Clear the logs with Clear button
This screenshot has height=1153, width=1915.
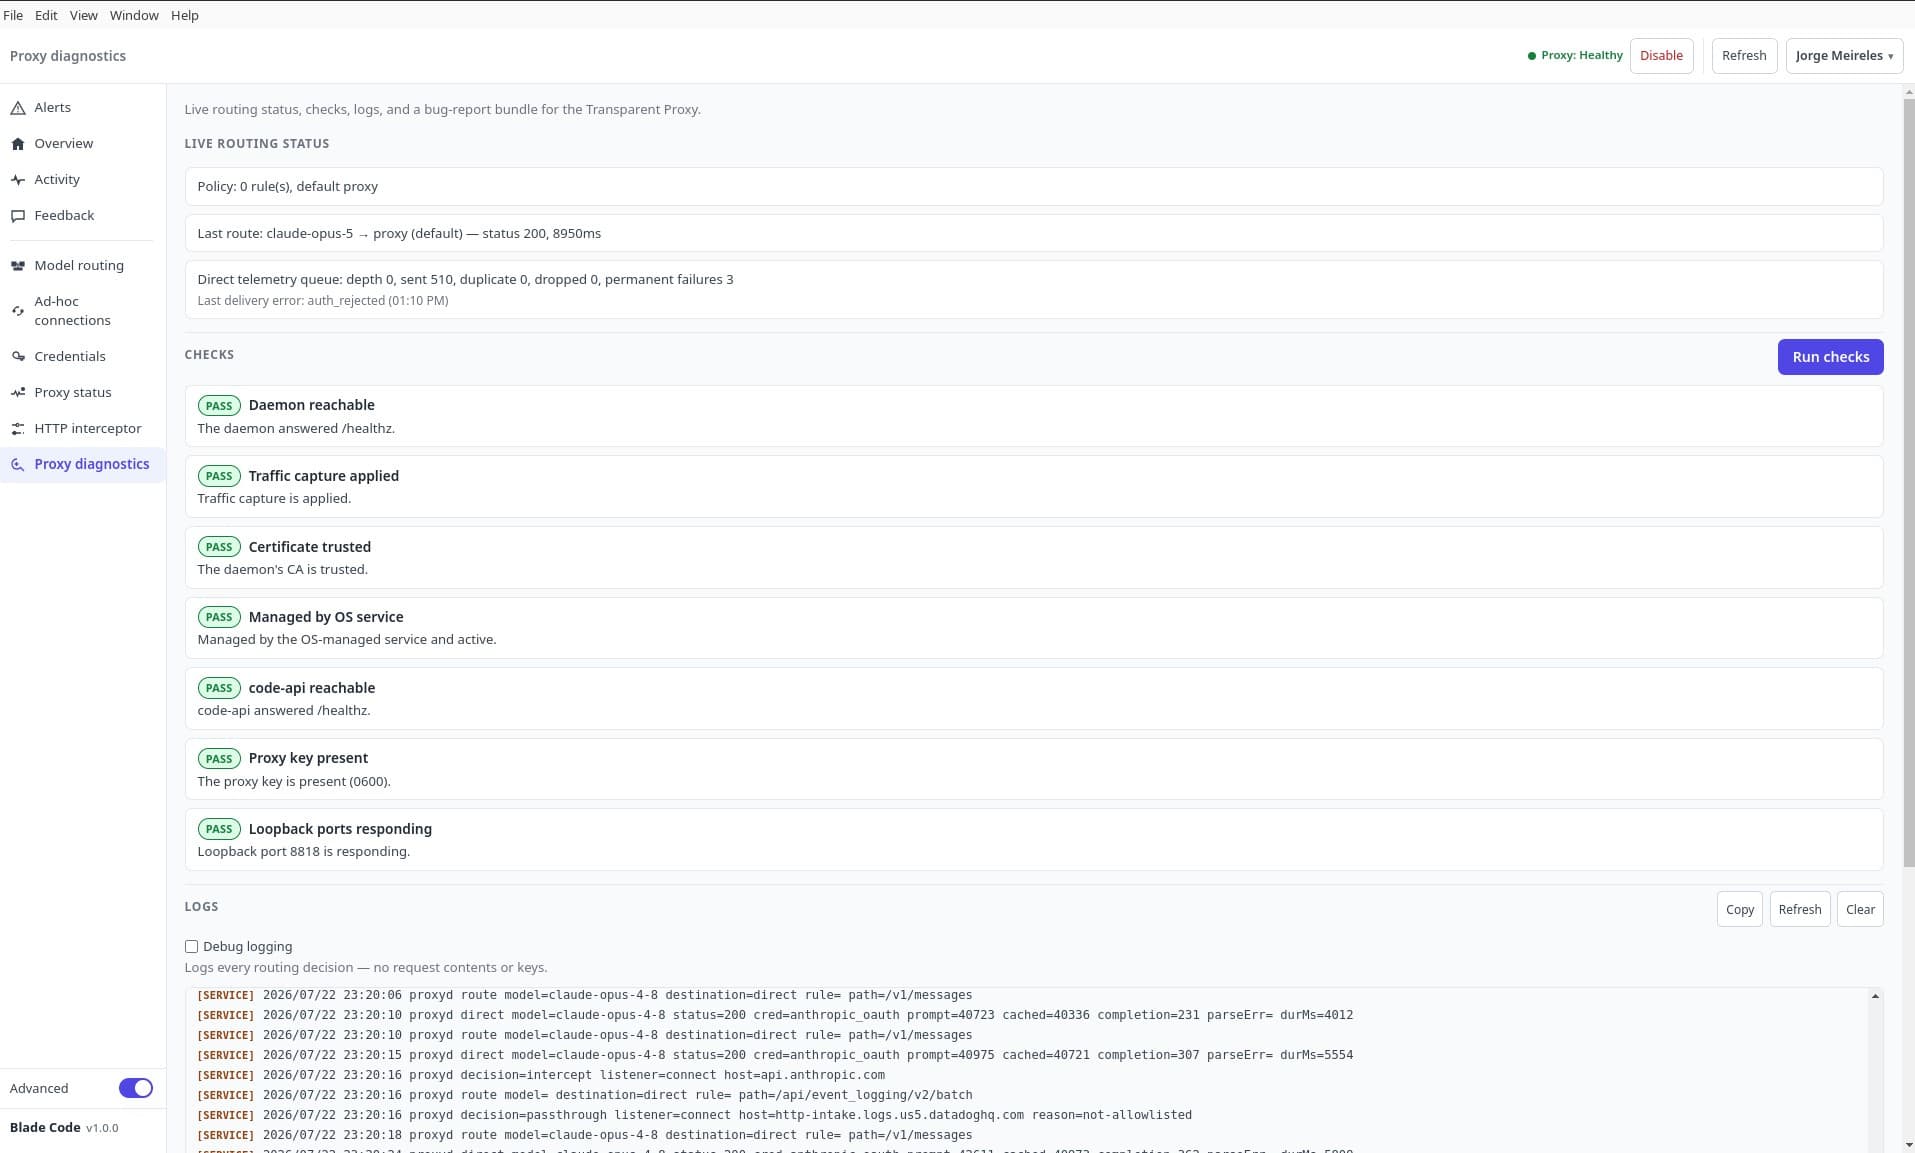click(x=1860, y=909)
